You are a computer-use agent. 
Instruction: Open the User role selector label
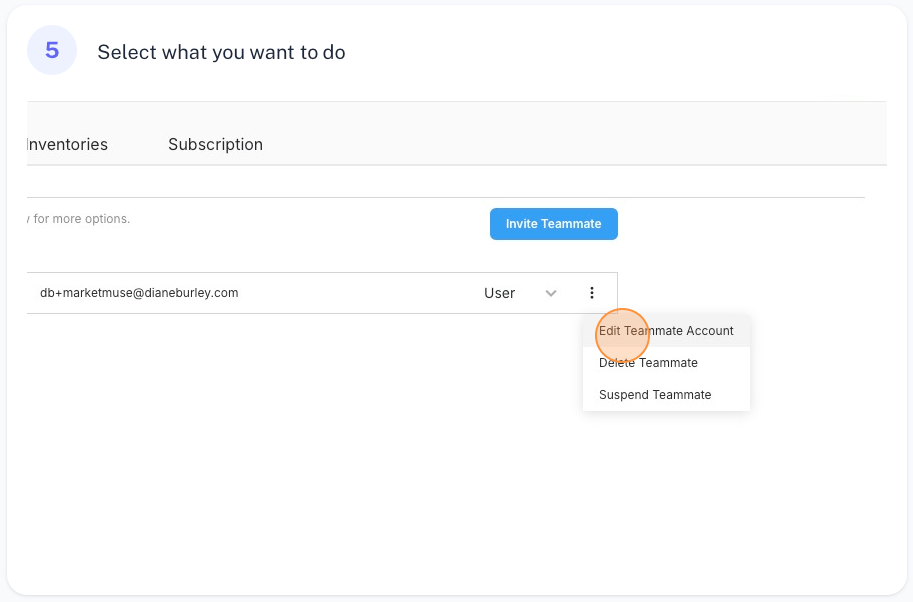click(500, 293)
